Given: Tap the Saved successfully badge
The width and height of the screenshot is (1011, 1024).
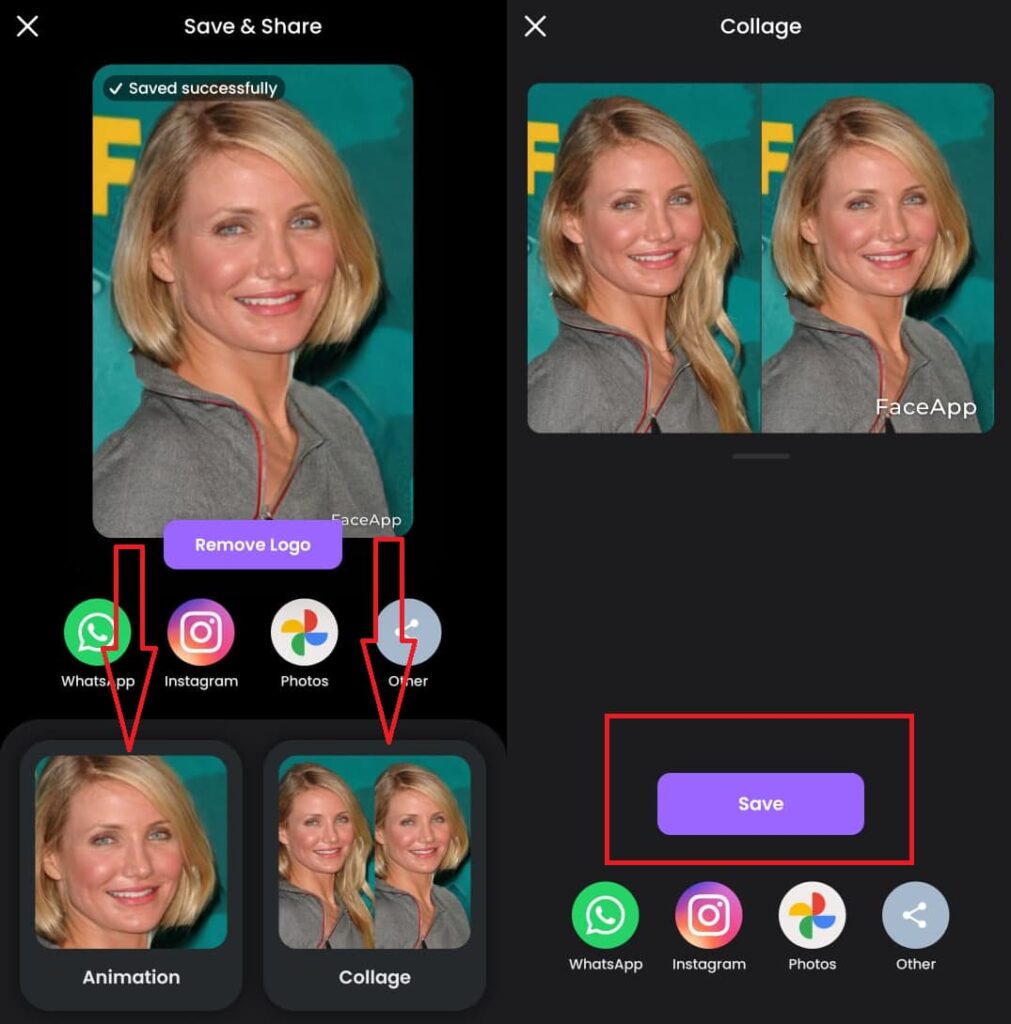Looking at the screenshot, I should tap(193, 89).
